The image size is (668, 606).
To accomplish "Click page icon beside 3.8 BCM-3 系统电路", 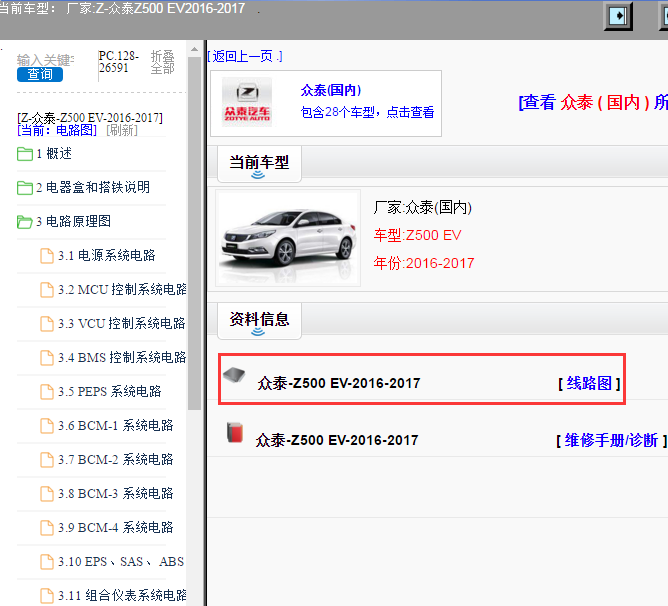I will pyautogui.click(x=47, y=494).
